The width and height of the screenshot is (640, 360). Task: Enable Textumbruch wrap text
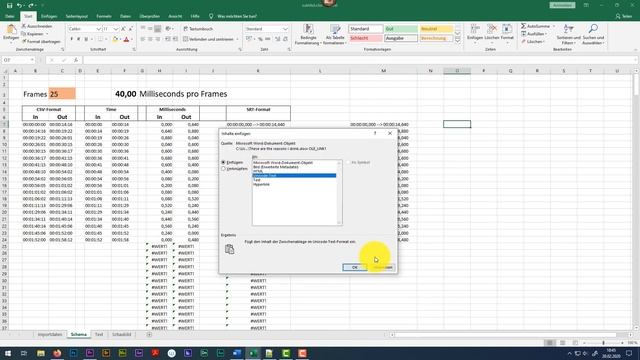point(198,29)
